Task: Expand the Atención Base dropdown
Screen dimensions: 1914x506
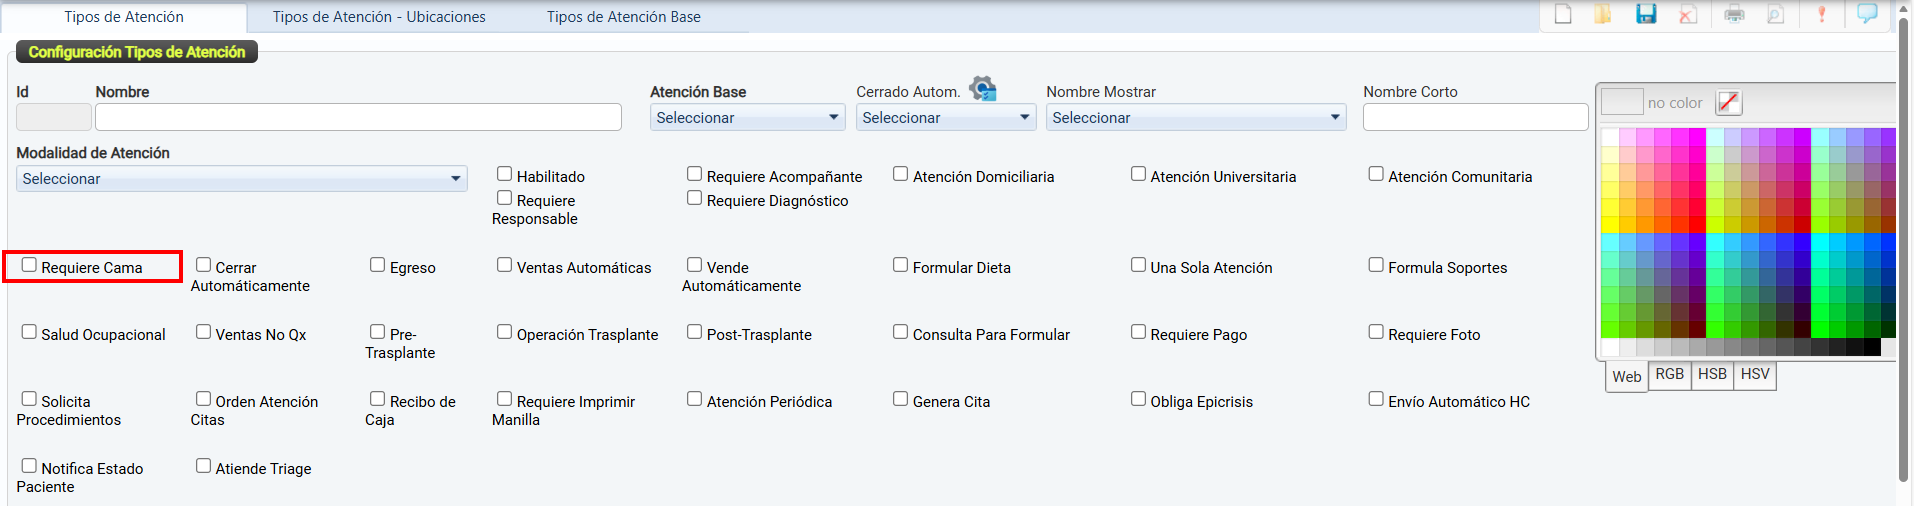Action: click(747, 118)
